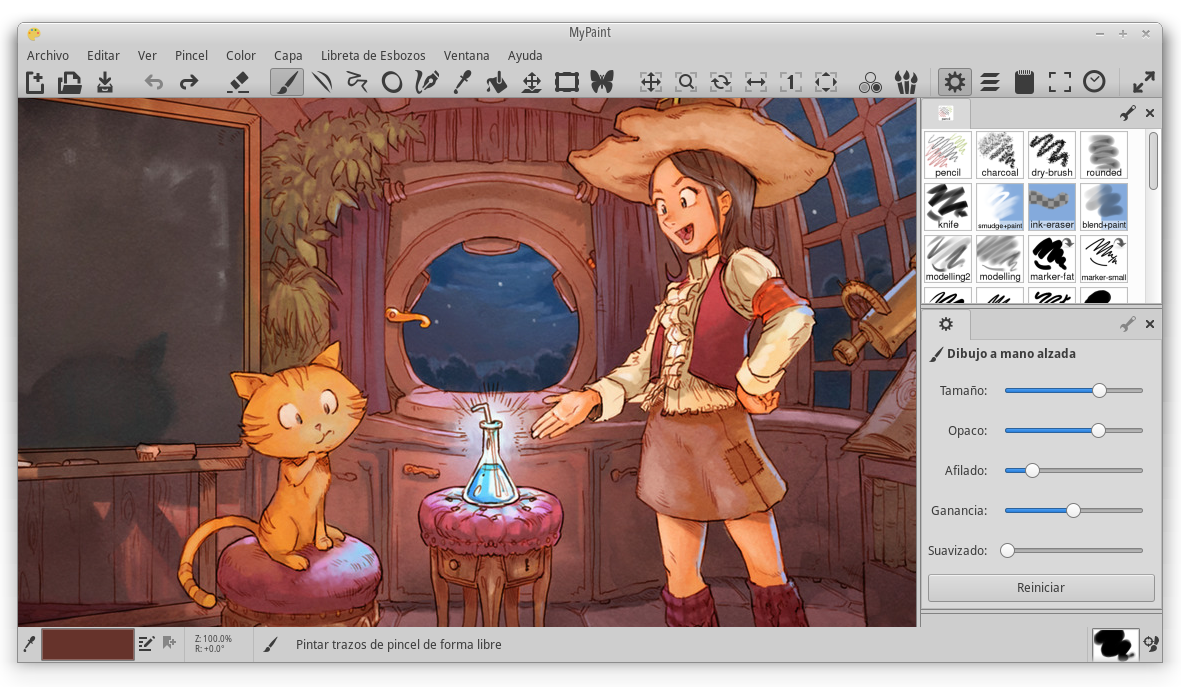
Task: Choose the ink-eraser brush preset
Action: coord(1051,207)
